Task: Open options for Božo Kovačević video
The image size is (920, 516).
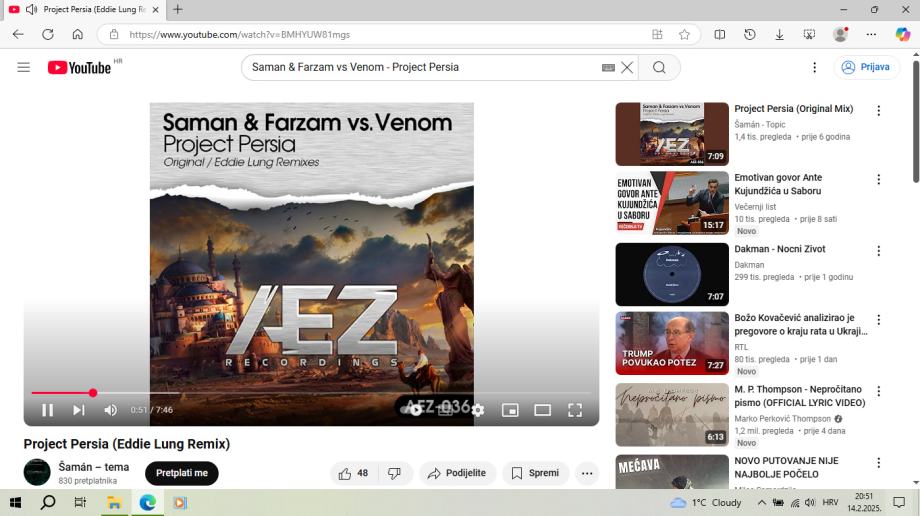Action: (x=878, y=320)
